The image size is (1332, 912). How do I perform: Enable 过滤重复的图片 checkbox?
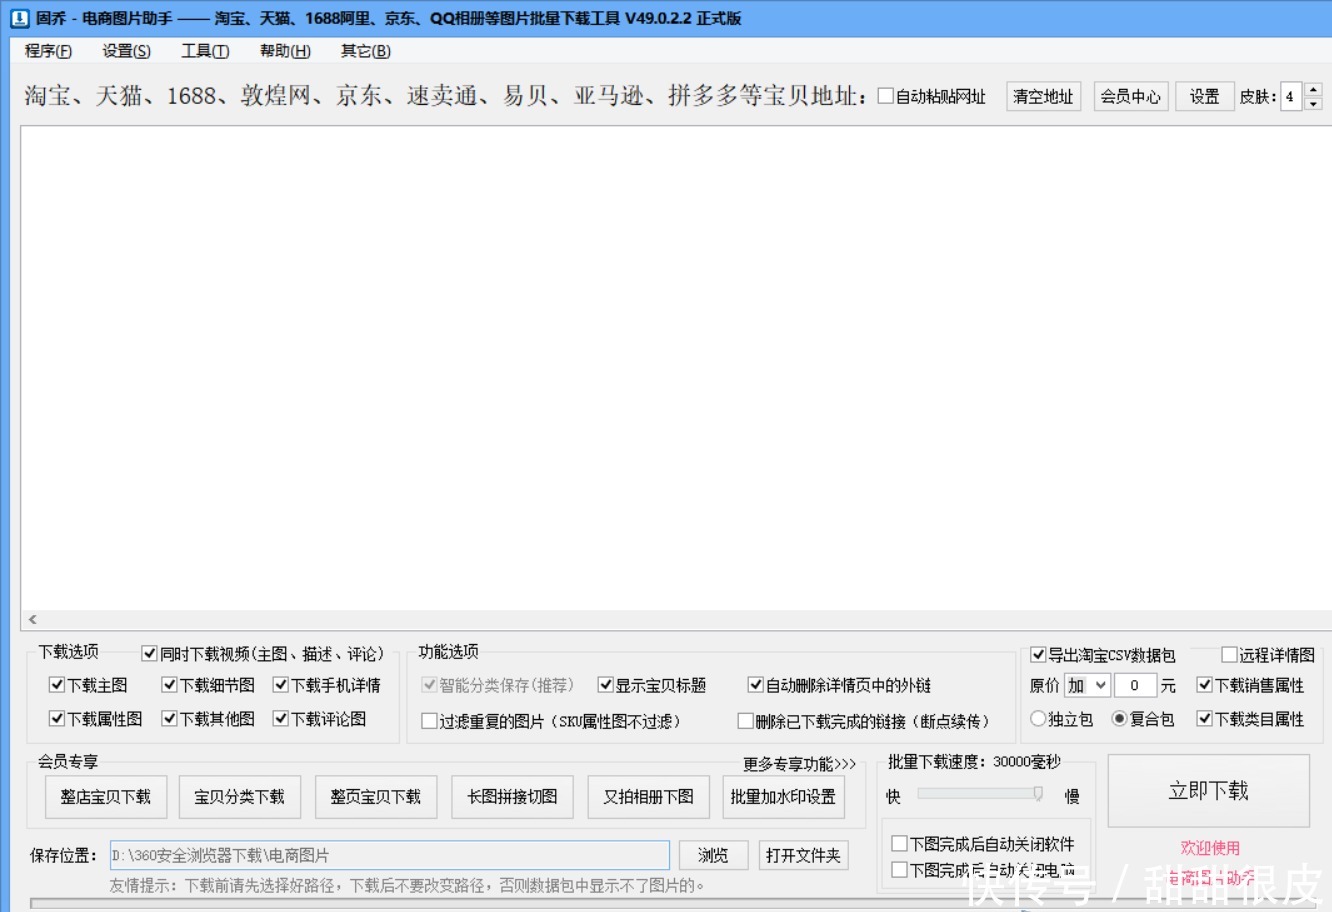point(429,721)
